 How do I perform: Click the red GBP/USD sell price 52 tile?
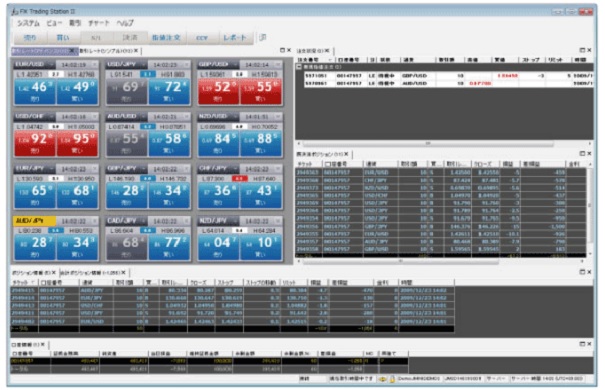tap(218, 92)
